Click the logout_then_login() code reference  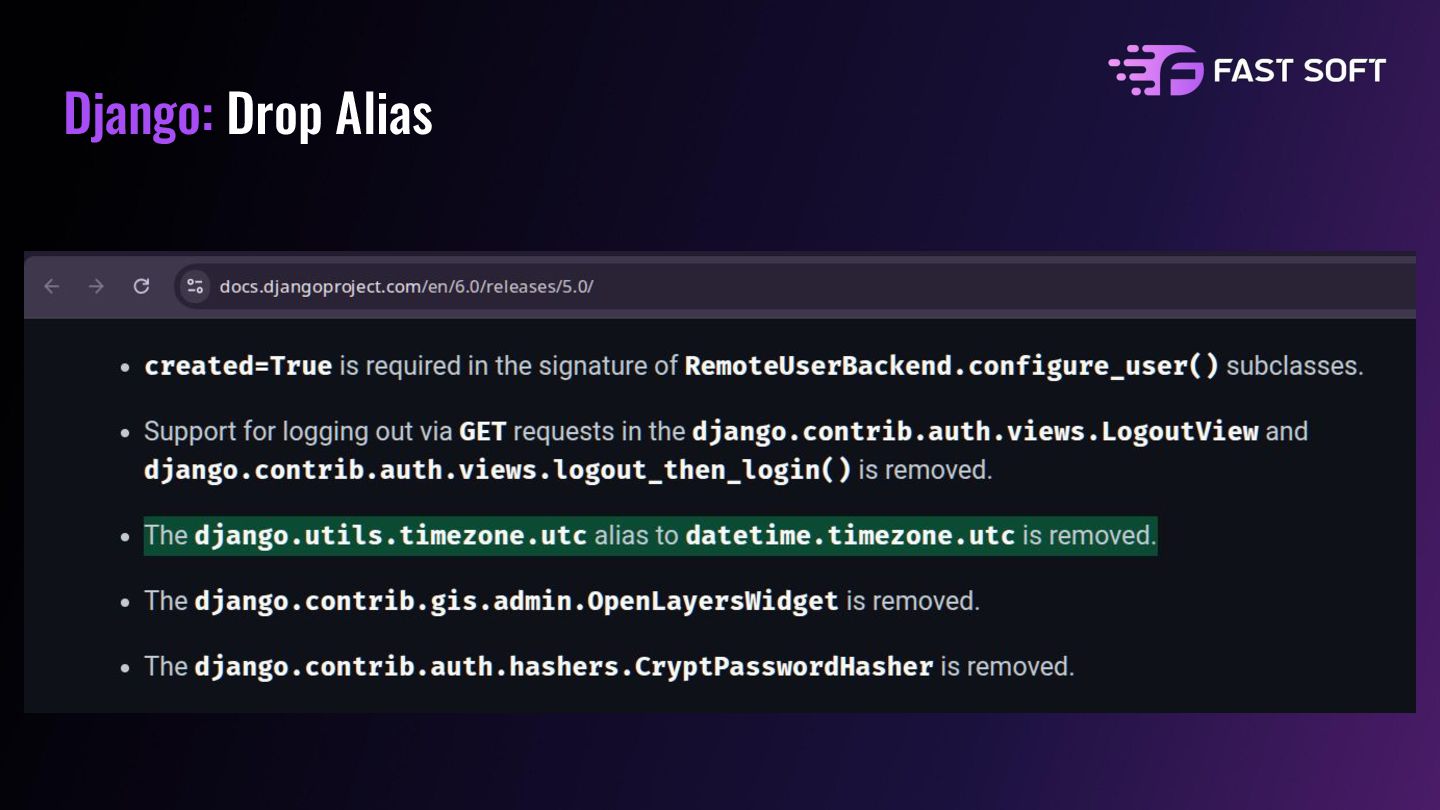(497, 470)
